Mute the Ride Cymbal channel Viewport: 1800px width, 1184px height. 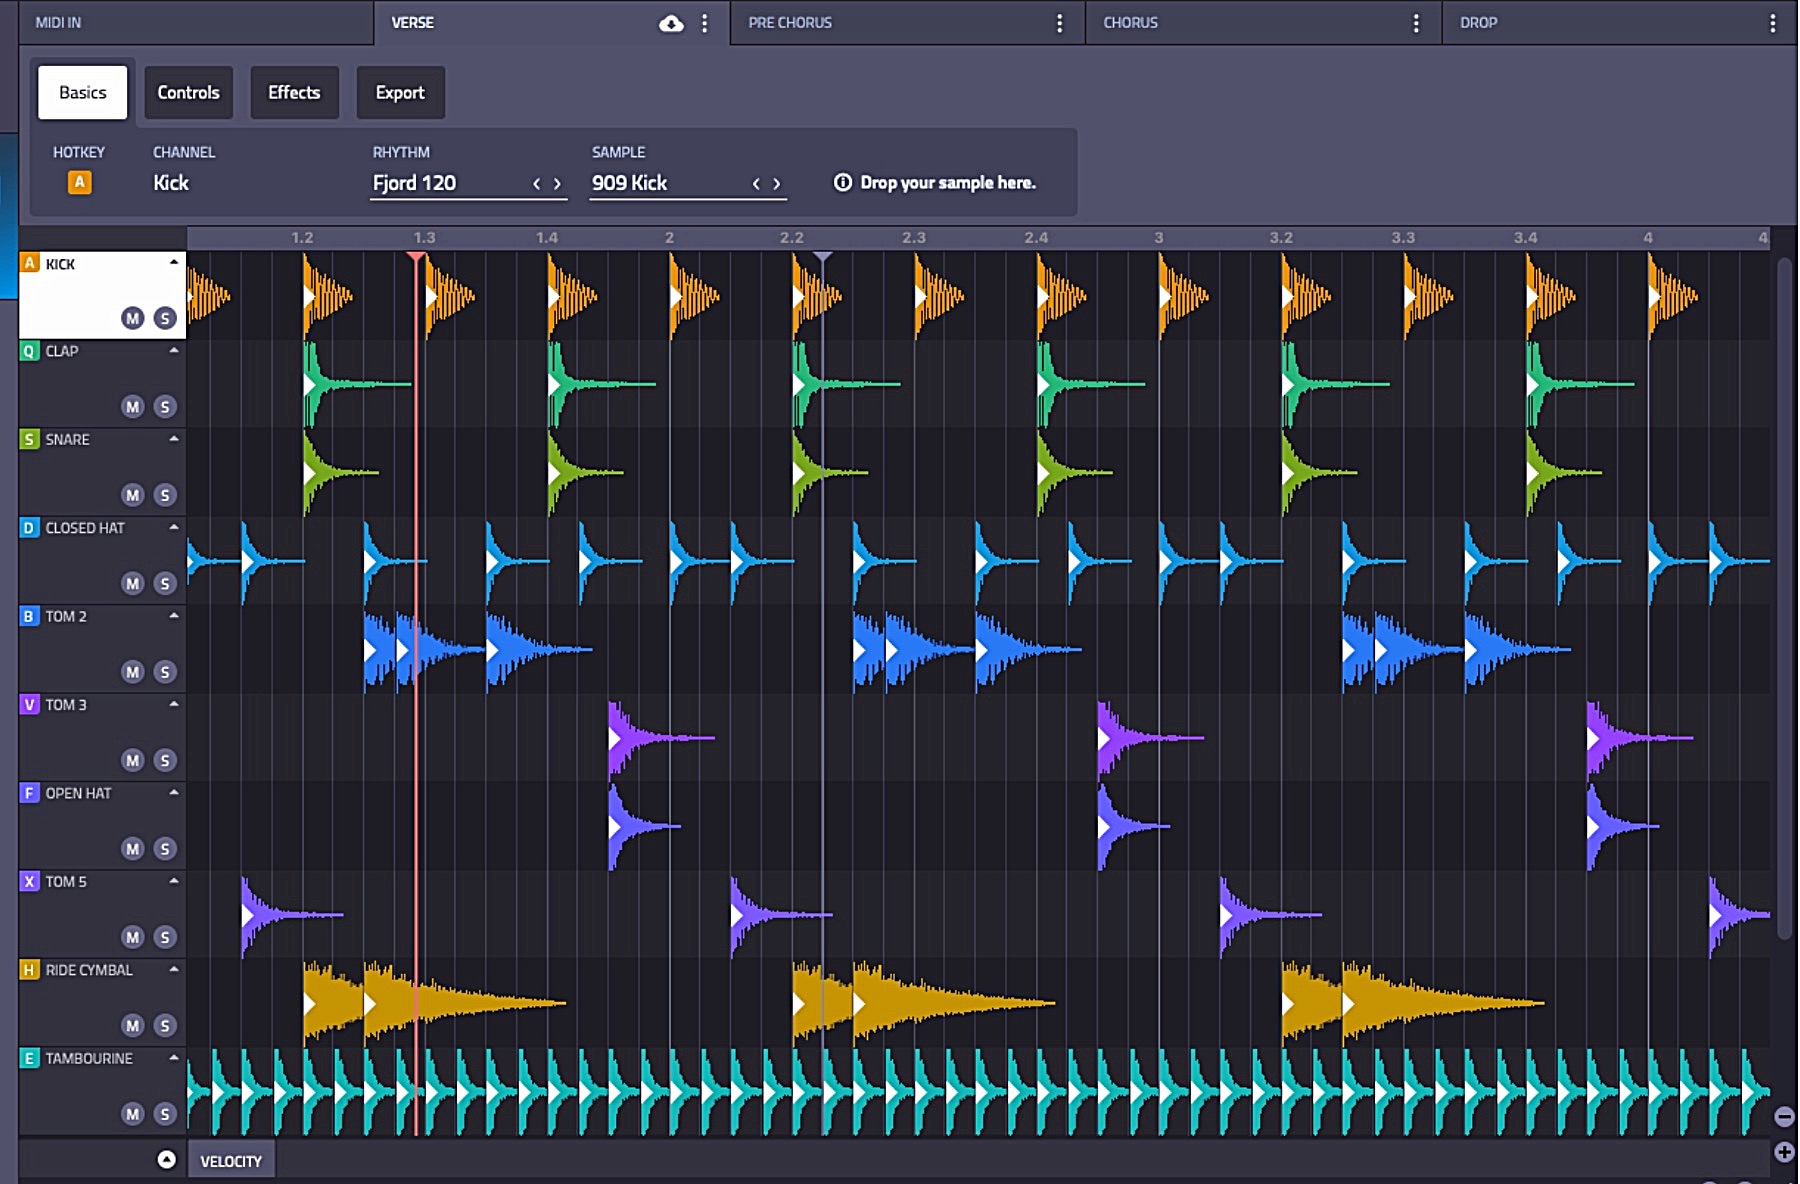coord(133,1025)
